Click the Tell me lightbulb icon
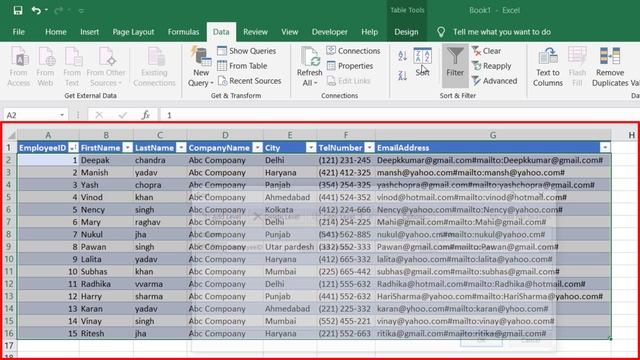 tap(441, 32)
